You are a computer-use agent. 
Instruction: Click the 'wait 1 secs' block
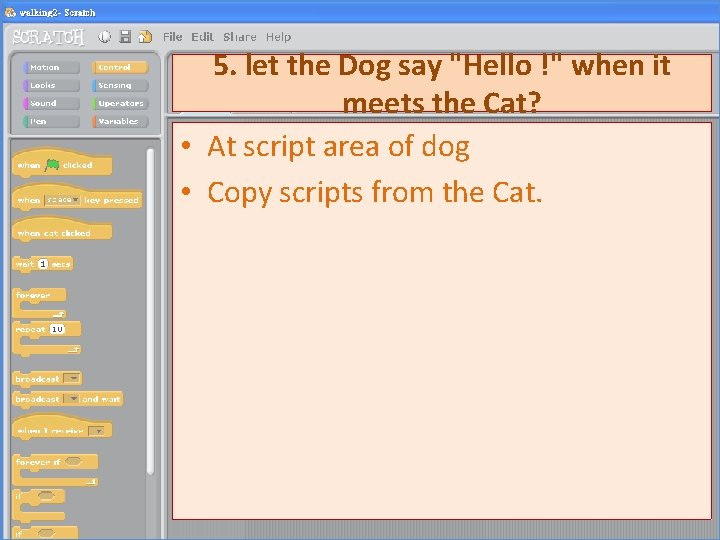[x=42, y=264]
